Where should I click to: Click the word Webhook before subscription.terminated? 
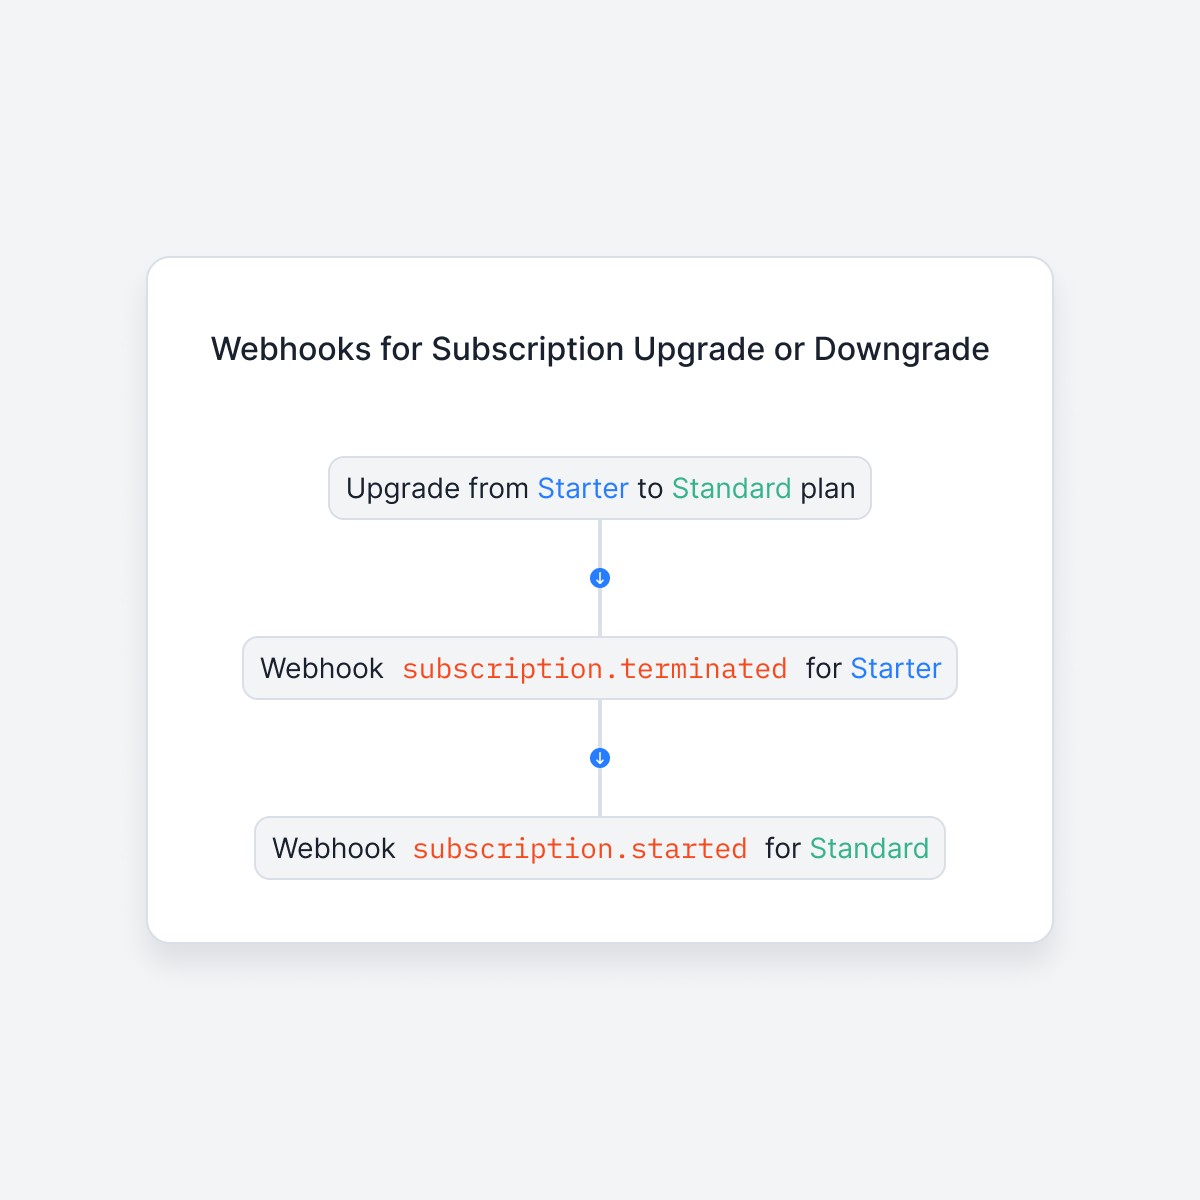pos(322,668)
